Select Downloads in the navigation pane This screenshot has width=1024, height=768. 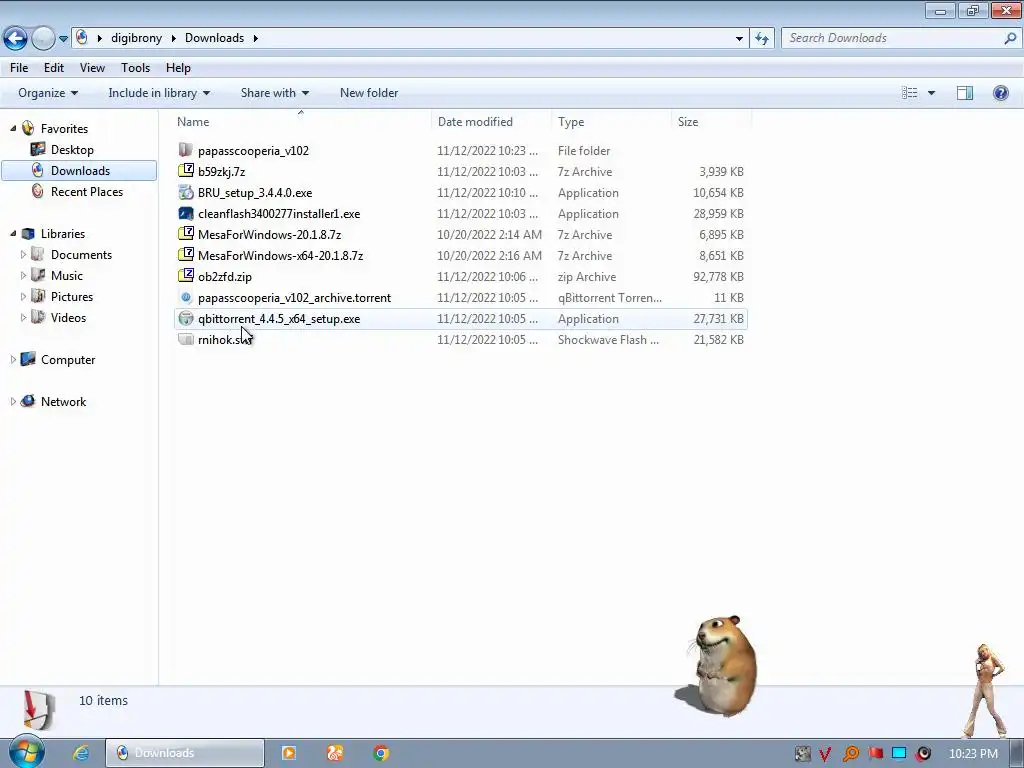80,170
